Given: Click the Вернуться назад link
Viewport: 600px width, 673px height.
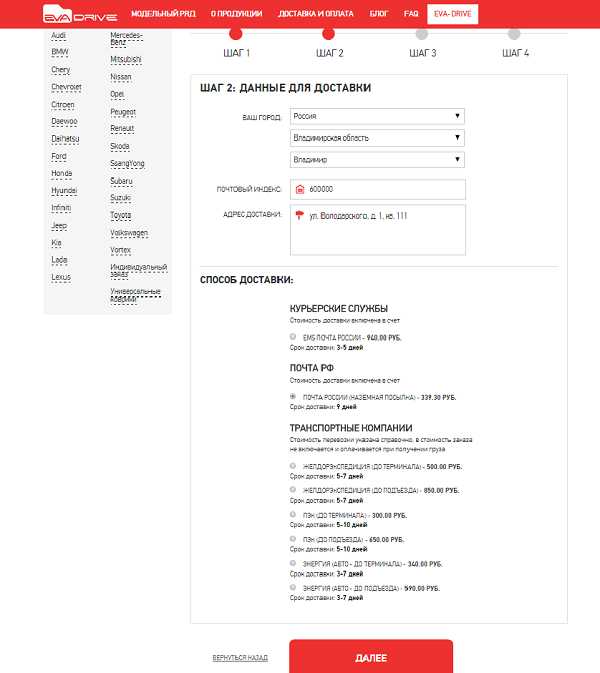Looking at the screenshot, I should click(240, 658).
